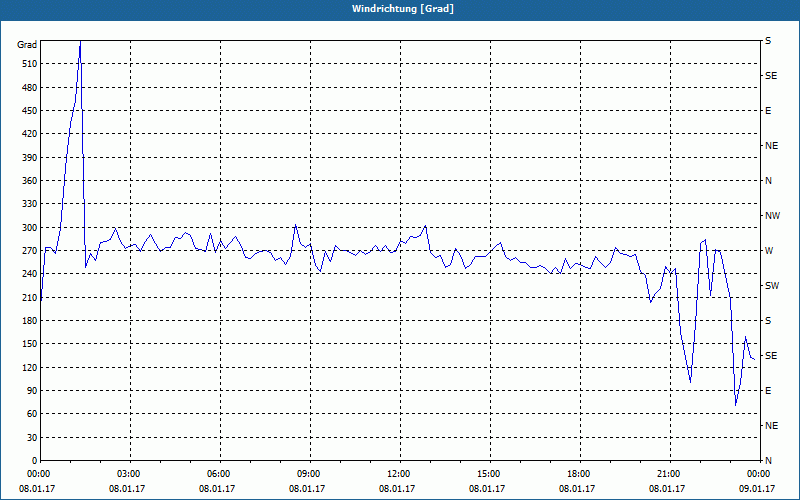Click the N compass label level with 0
Image resolution: width=800 pixels, height=500 pixels.
[768, 461]
